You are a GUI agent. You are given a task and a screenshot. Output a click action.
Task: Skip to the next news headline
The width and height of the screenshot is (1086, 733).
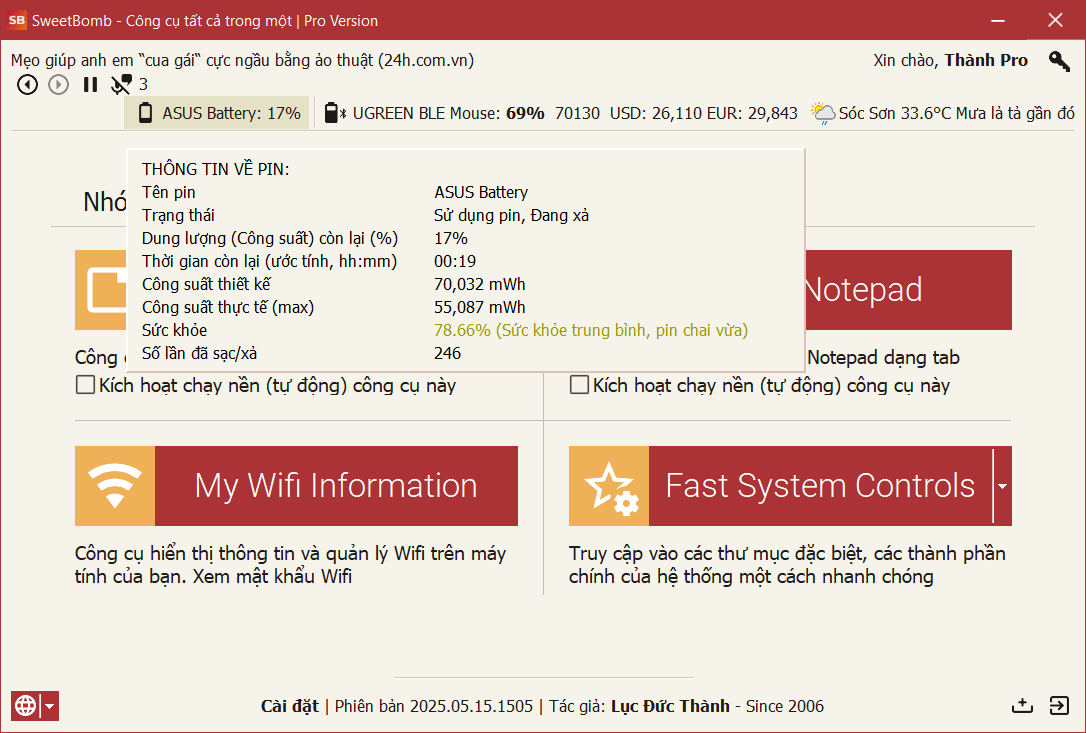pyautogui.click(x=59, y=85)
